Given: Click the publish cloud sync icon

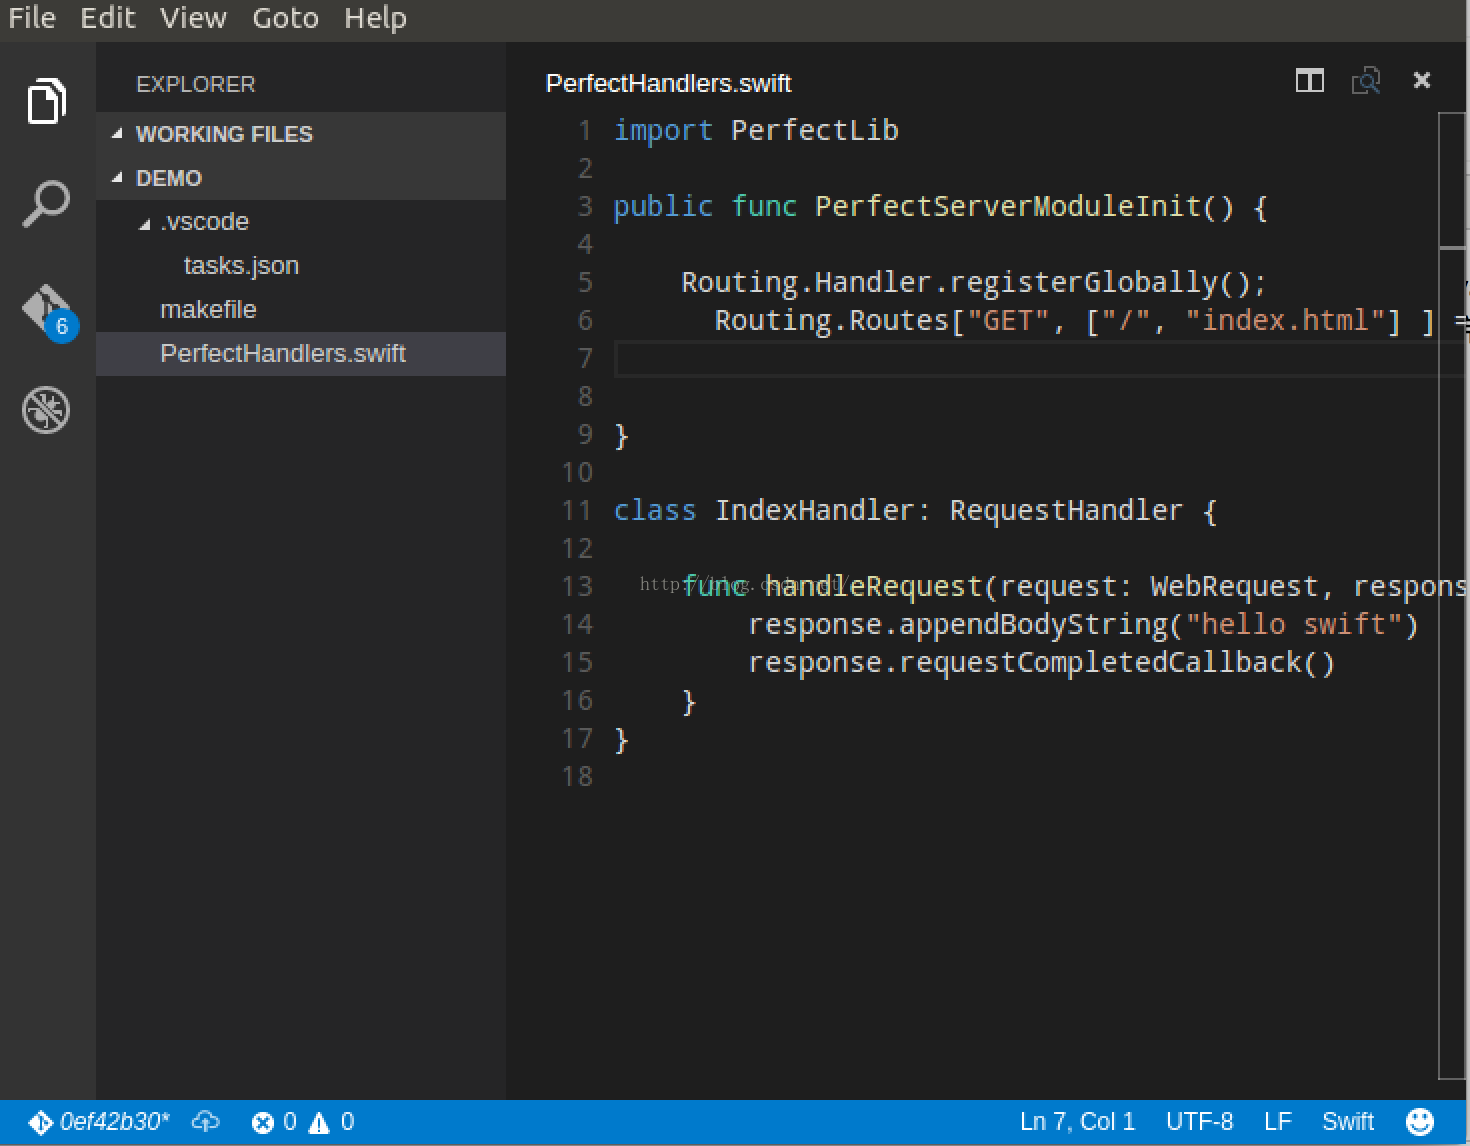Looking at the screenshot, I should [x=206, y=1122].
